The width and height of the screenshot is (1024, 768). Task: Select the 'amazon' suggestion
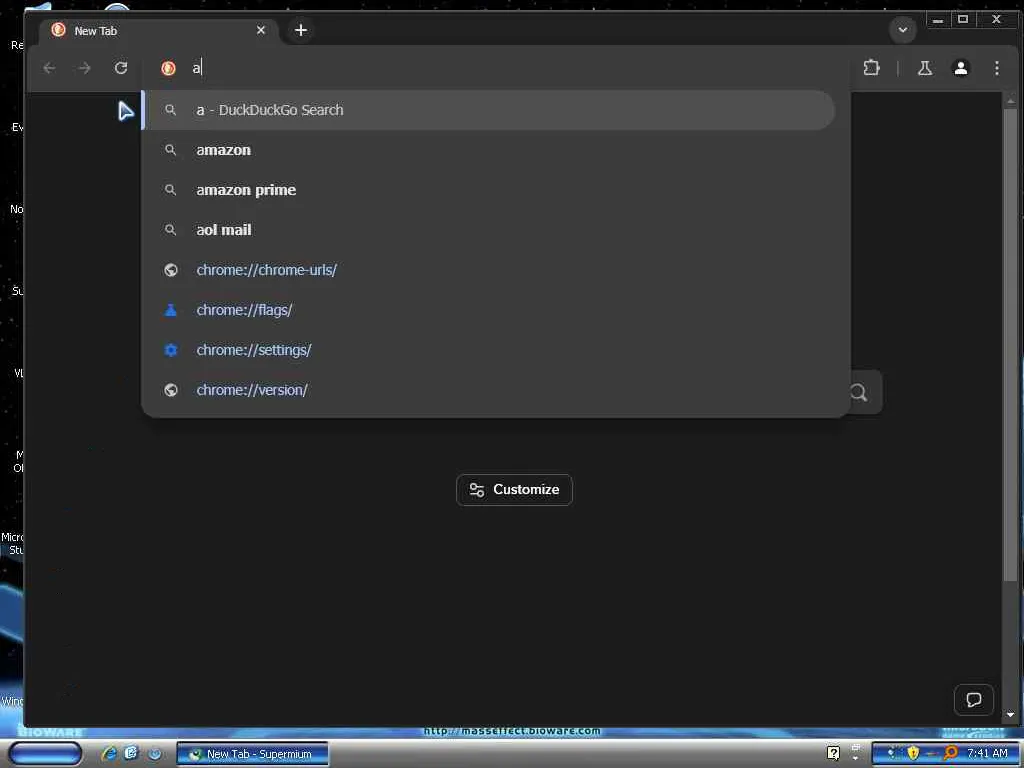(488, 150)
